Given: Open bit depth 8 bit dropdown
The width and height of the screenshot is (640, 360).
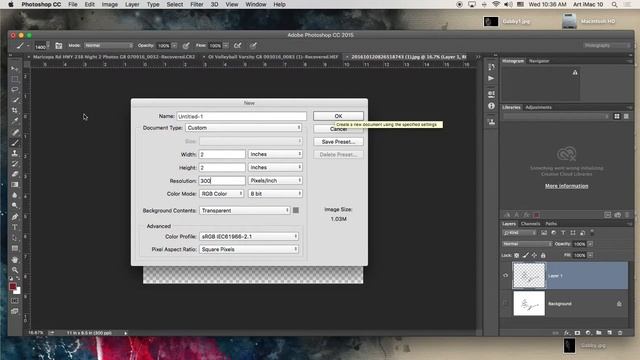Looking at the screenshot, I should (x=275, y=193).
